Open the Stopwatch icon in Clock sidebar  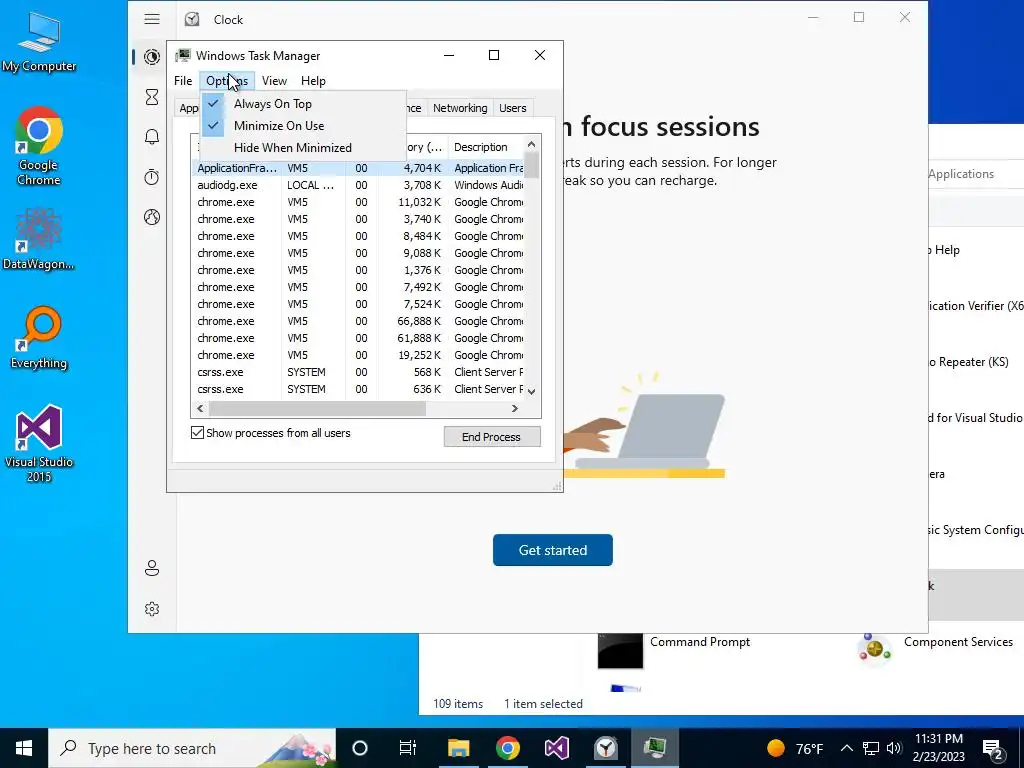[152, 177]
